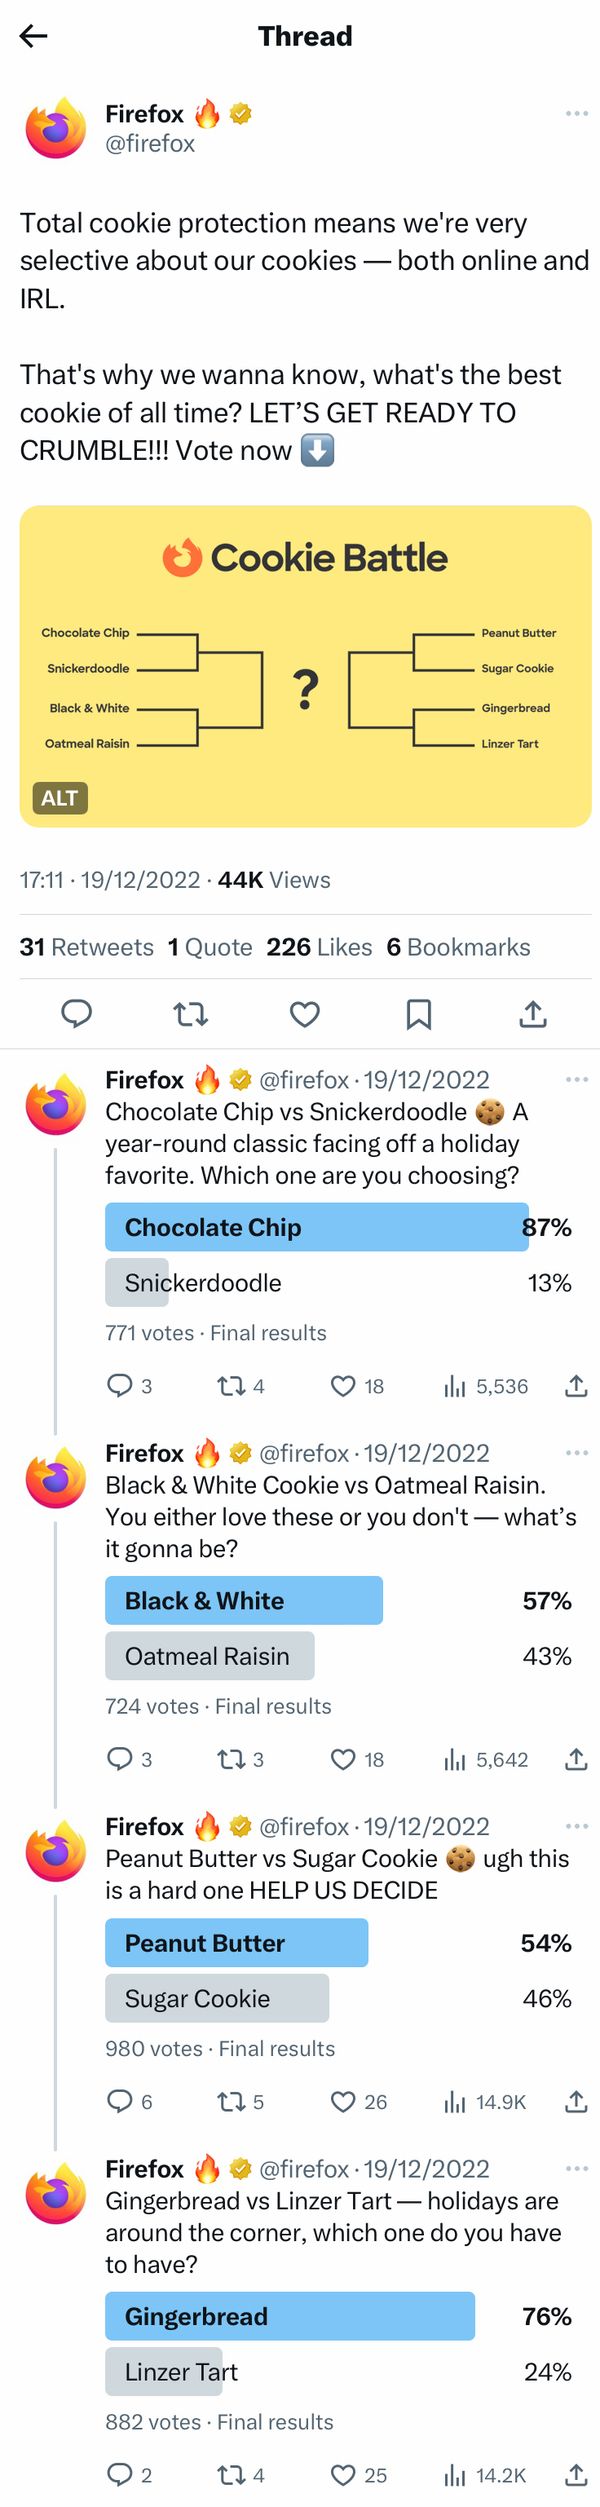600x2507 pixels.
Task: Share the Gingerbread poll tweet
Action: point(577,2476)
